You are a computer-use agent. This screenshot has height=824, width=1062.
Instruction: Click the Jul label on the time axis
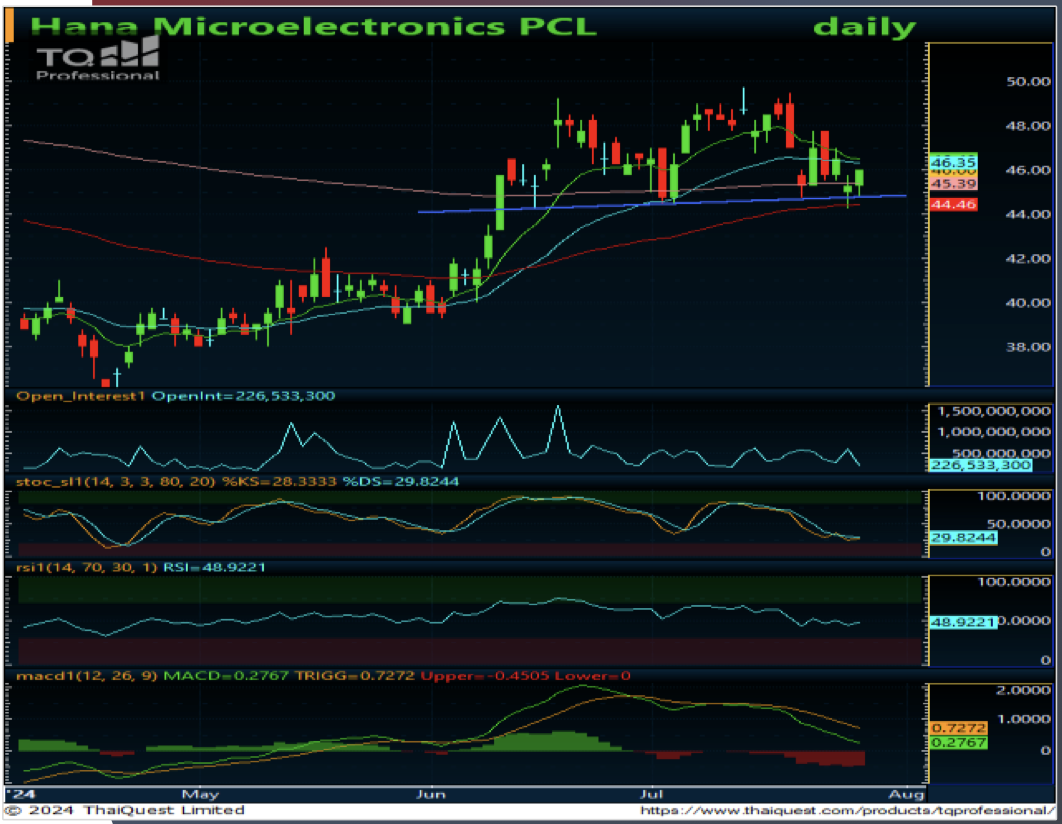pos(652,794)
